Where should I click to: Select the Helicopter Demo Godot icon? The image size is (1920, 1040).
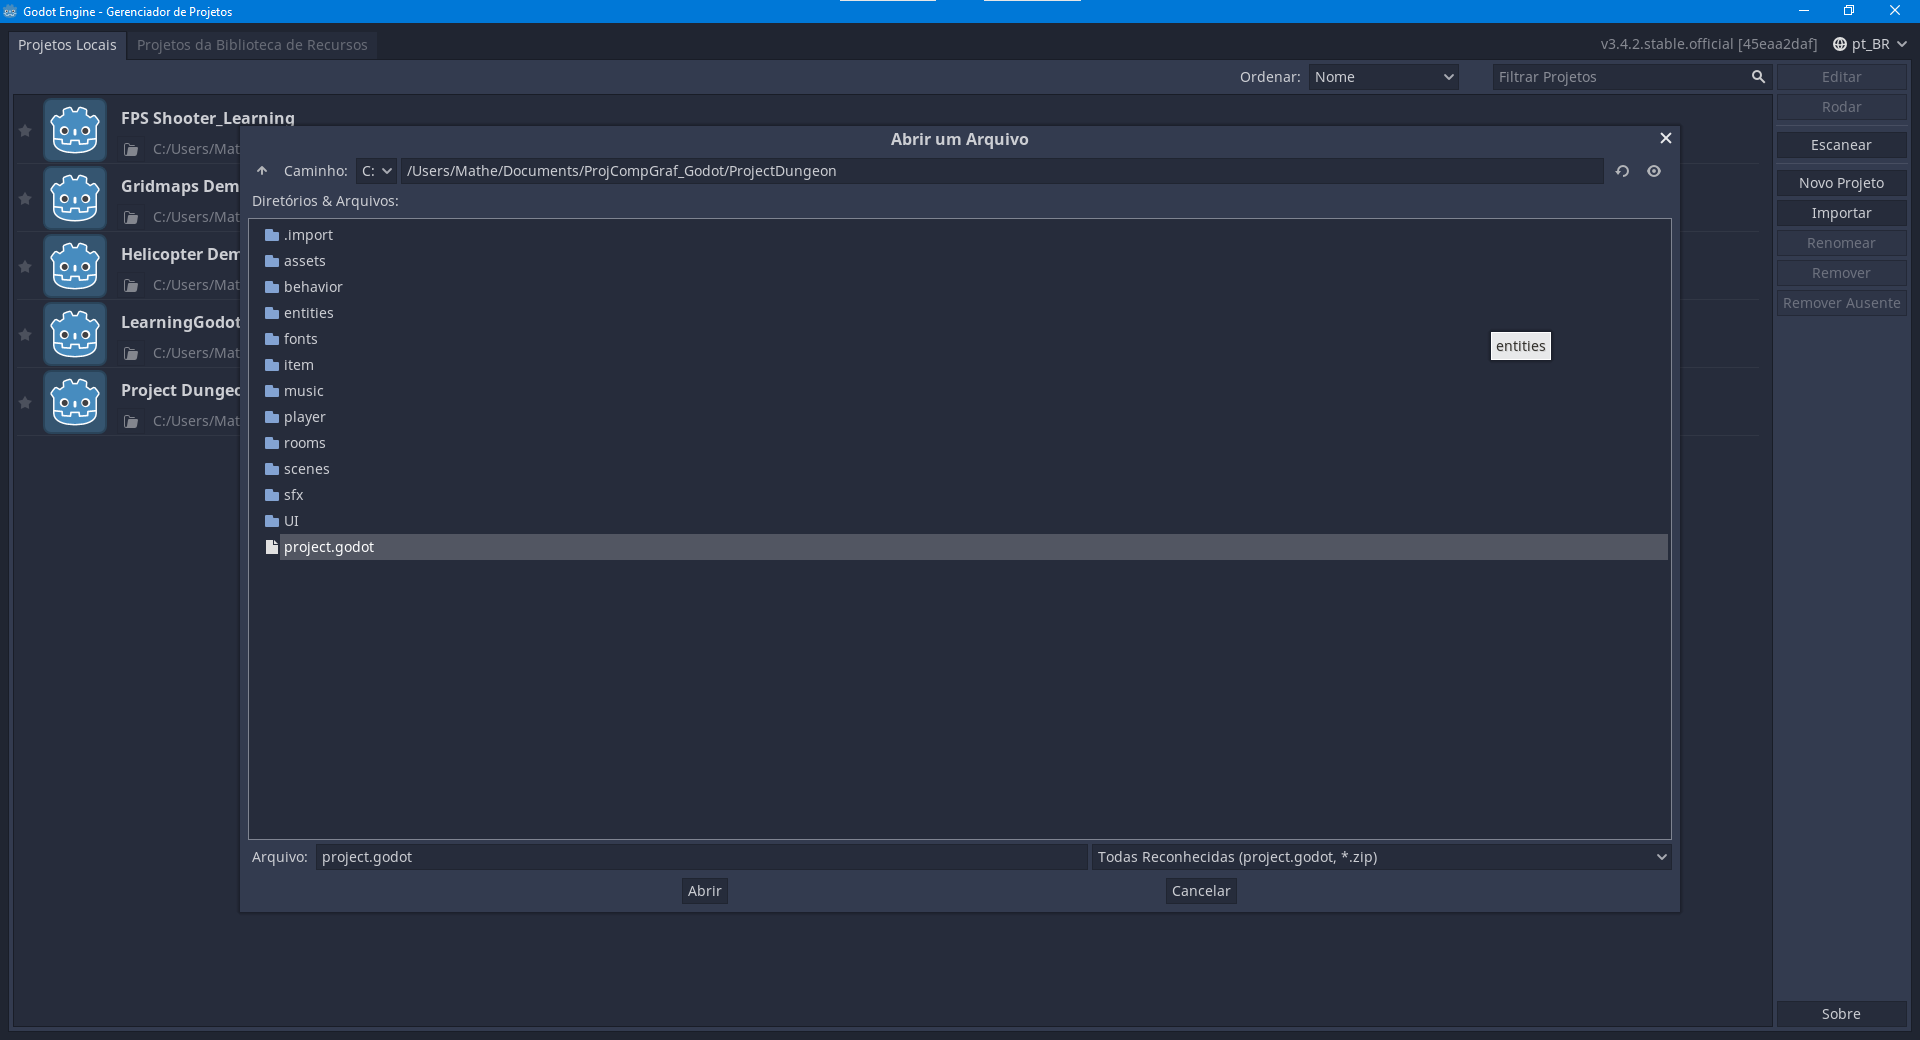point(75,266)
